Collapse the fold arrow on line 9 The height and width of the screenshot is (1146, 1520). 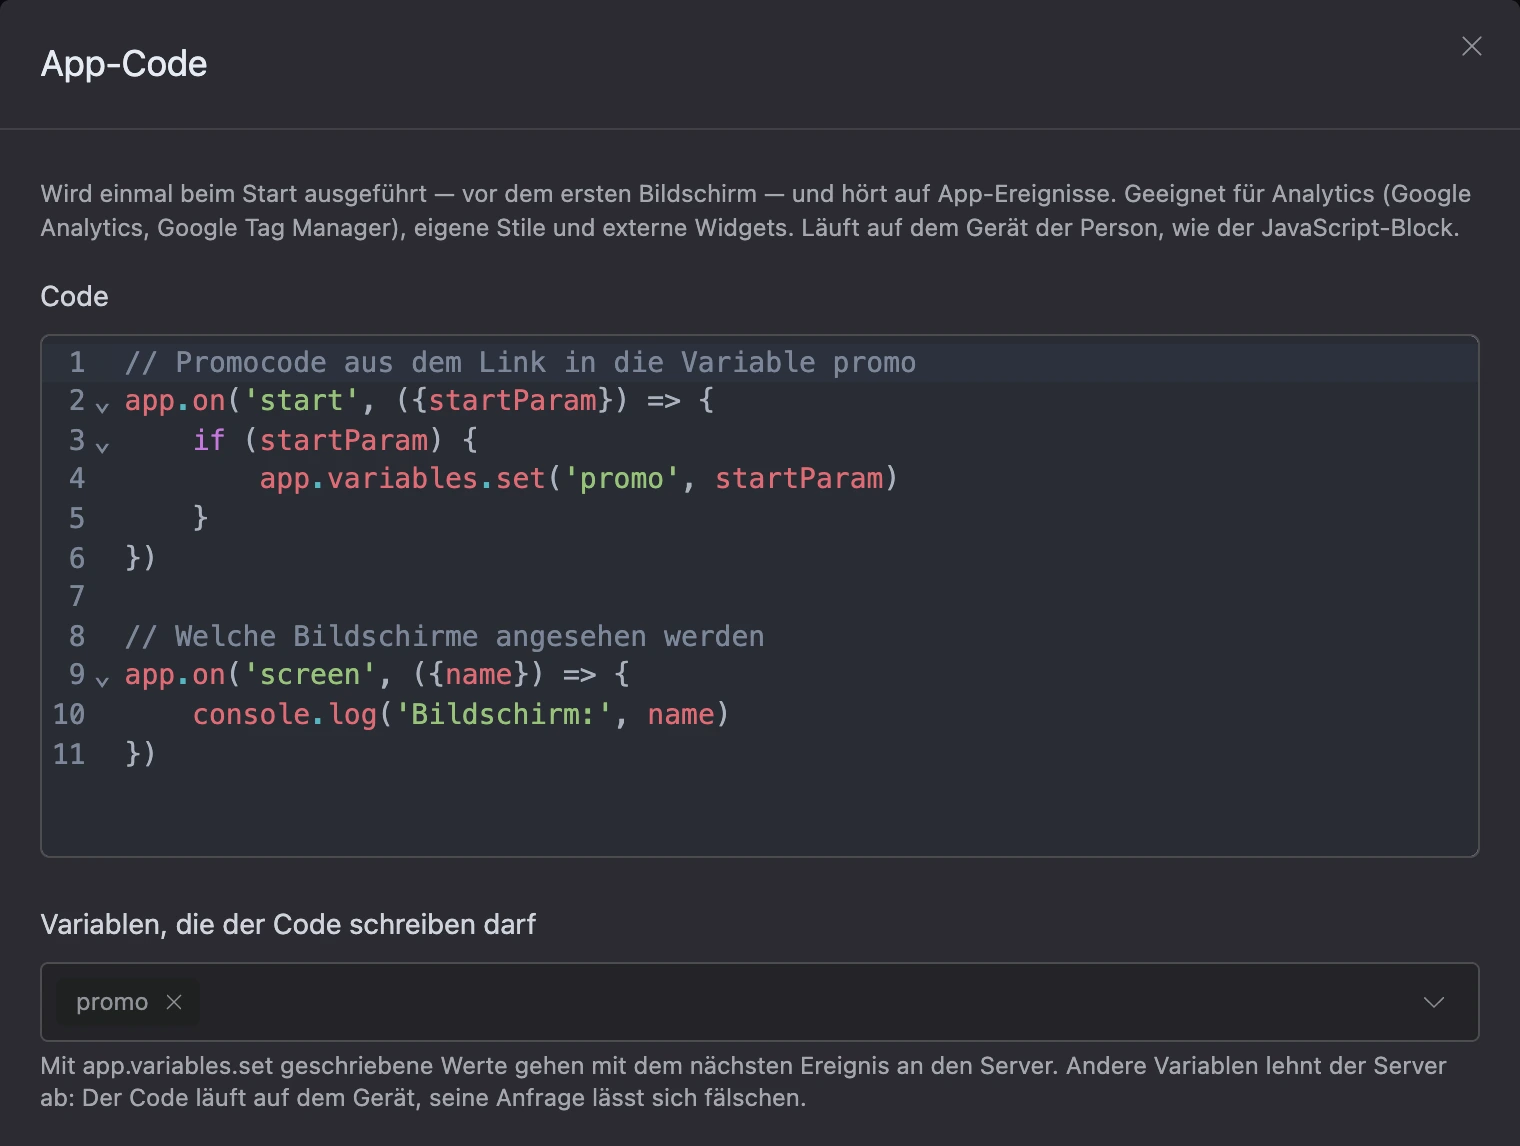pyautogui.click(x=102, y=680)
